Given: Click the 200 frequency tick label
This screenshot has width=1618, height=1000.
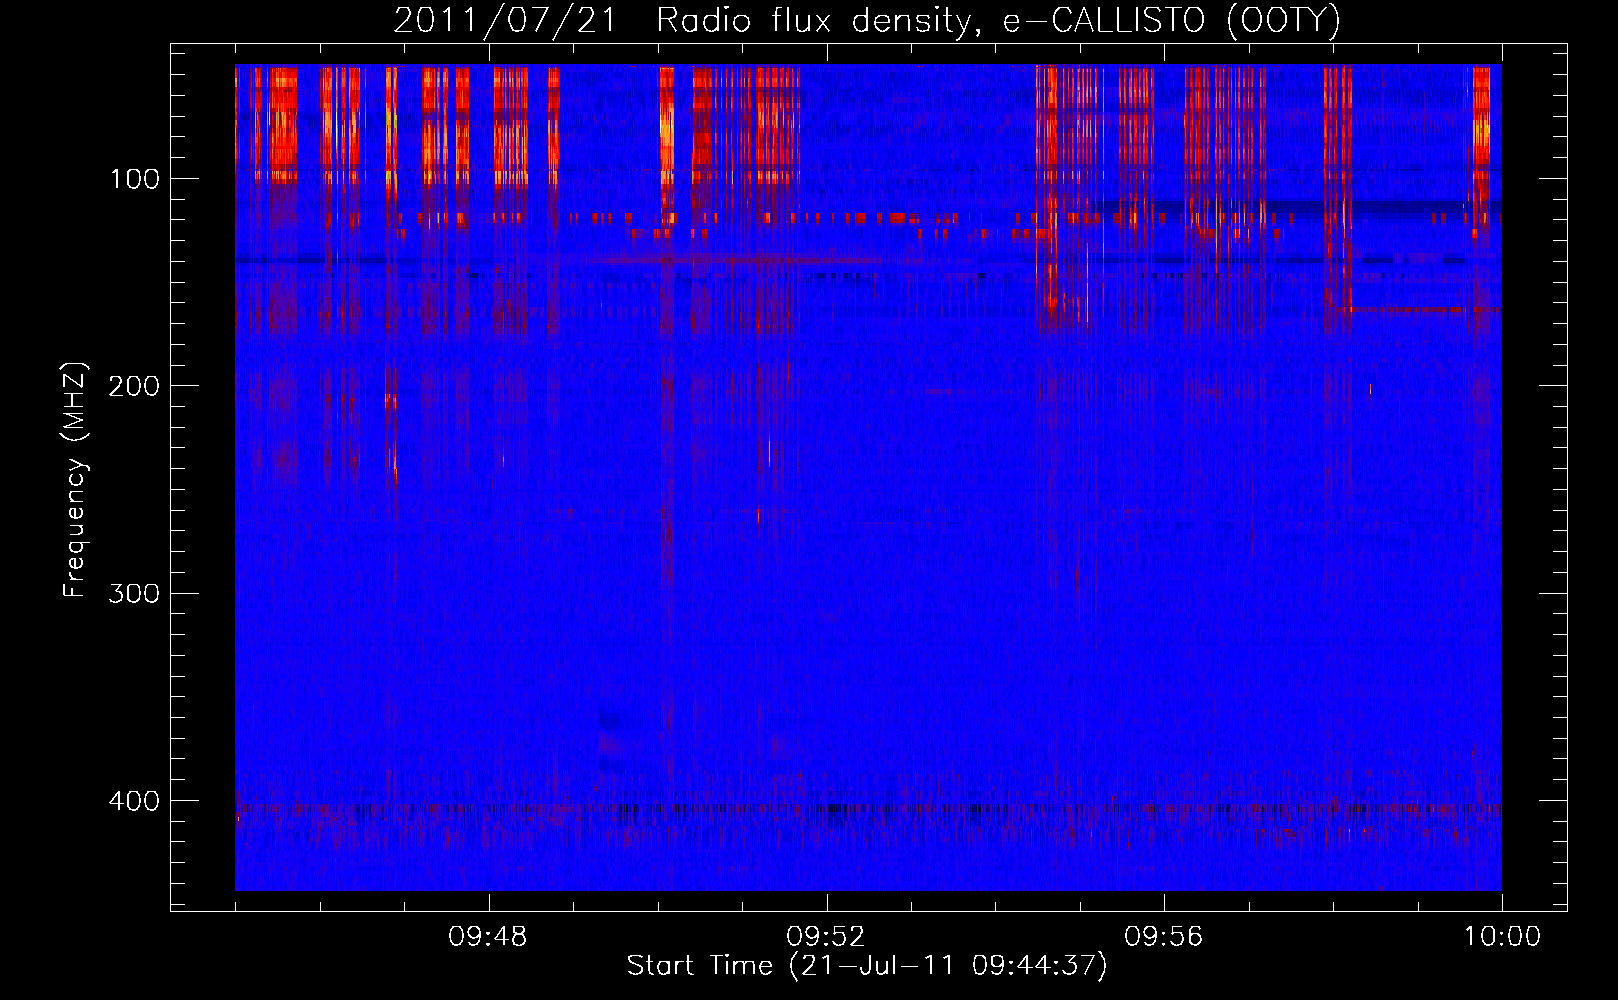Looking at the screenshot, I should (x=134, y=387).
